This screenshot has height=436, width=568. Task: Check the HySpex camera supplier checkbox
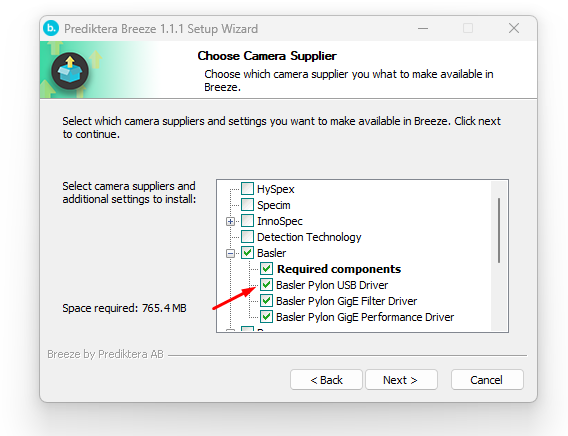tap(247, 189)
